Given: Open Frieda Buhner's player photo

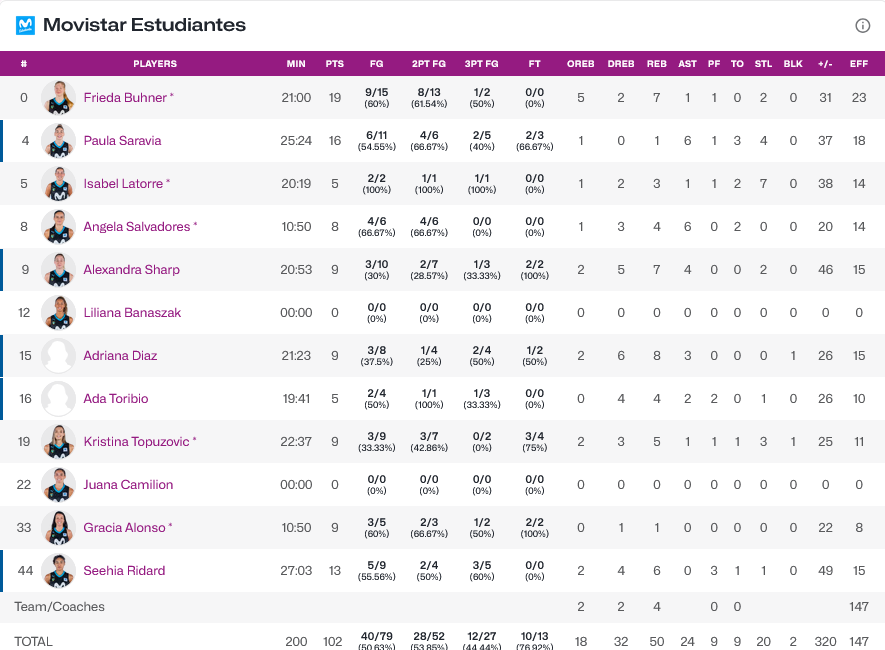Looking at the screenshot, I should pos(59,98).
